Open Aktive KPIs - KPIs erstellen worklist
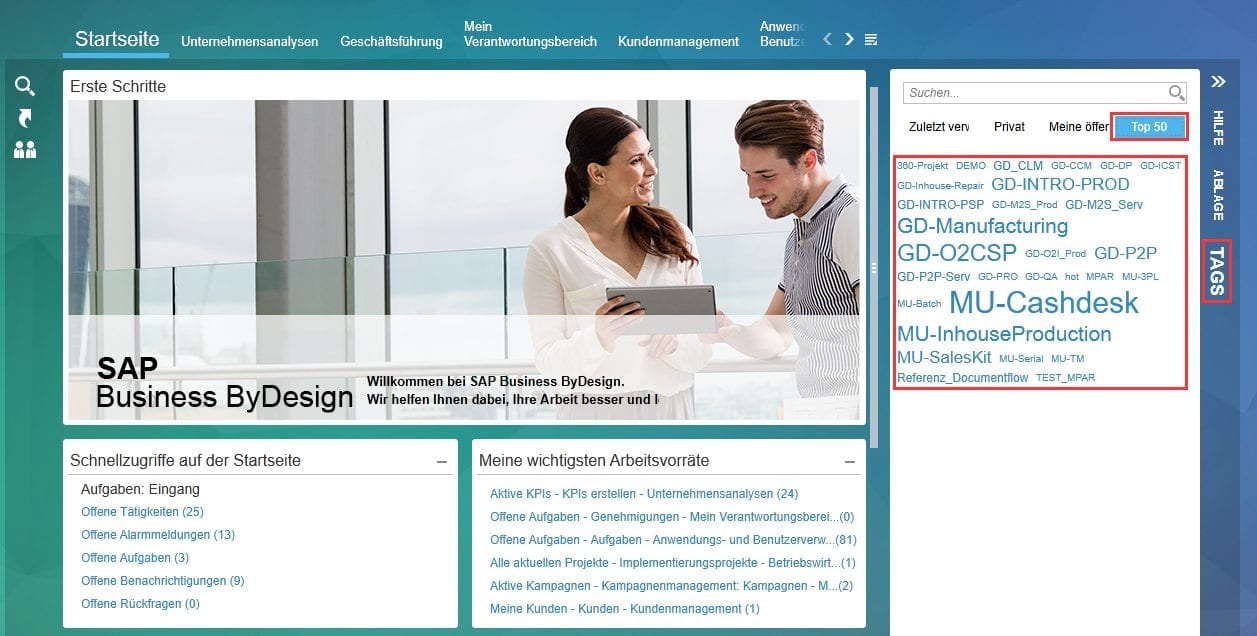 point(644,494)
